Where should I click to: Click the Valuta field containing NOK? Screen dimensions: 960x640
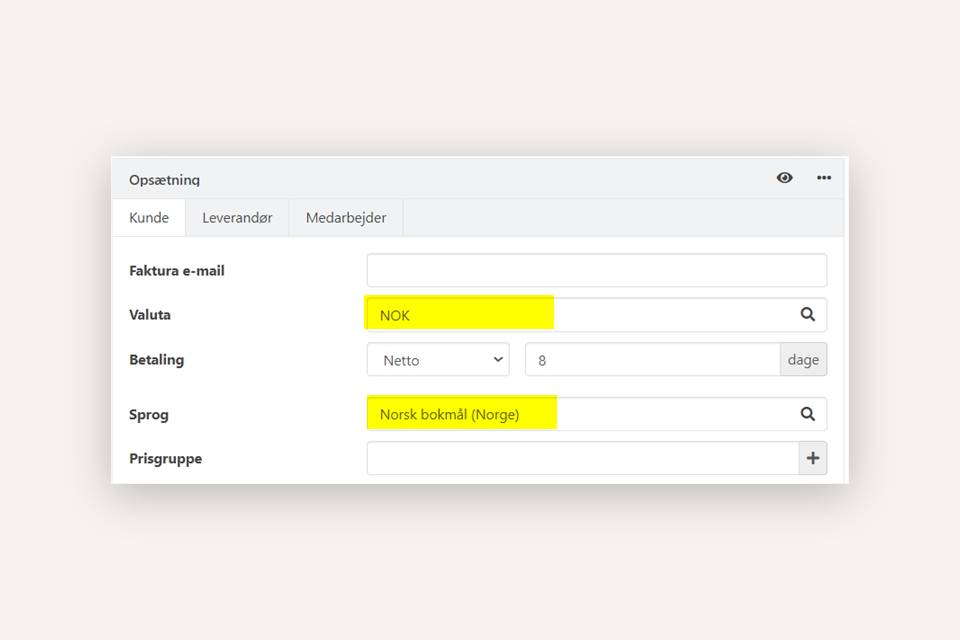[580, 315]
